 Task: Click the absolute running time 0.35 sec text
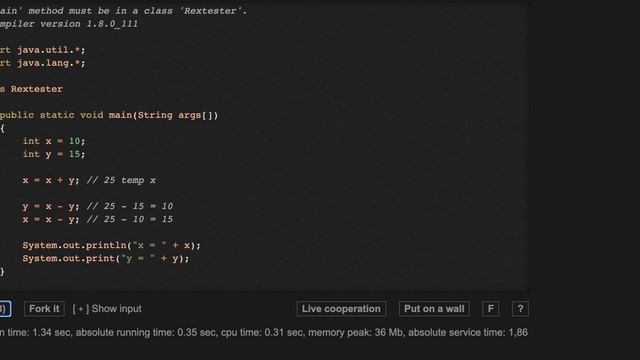coord(146,332)
